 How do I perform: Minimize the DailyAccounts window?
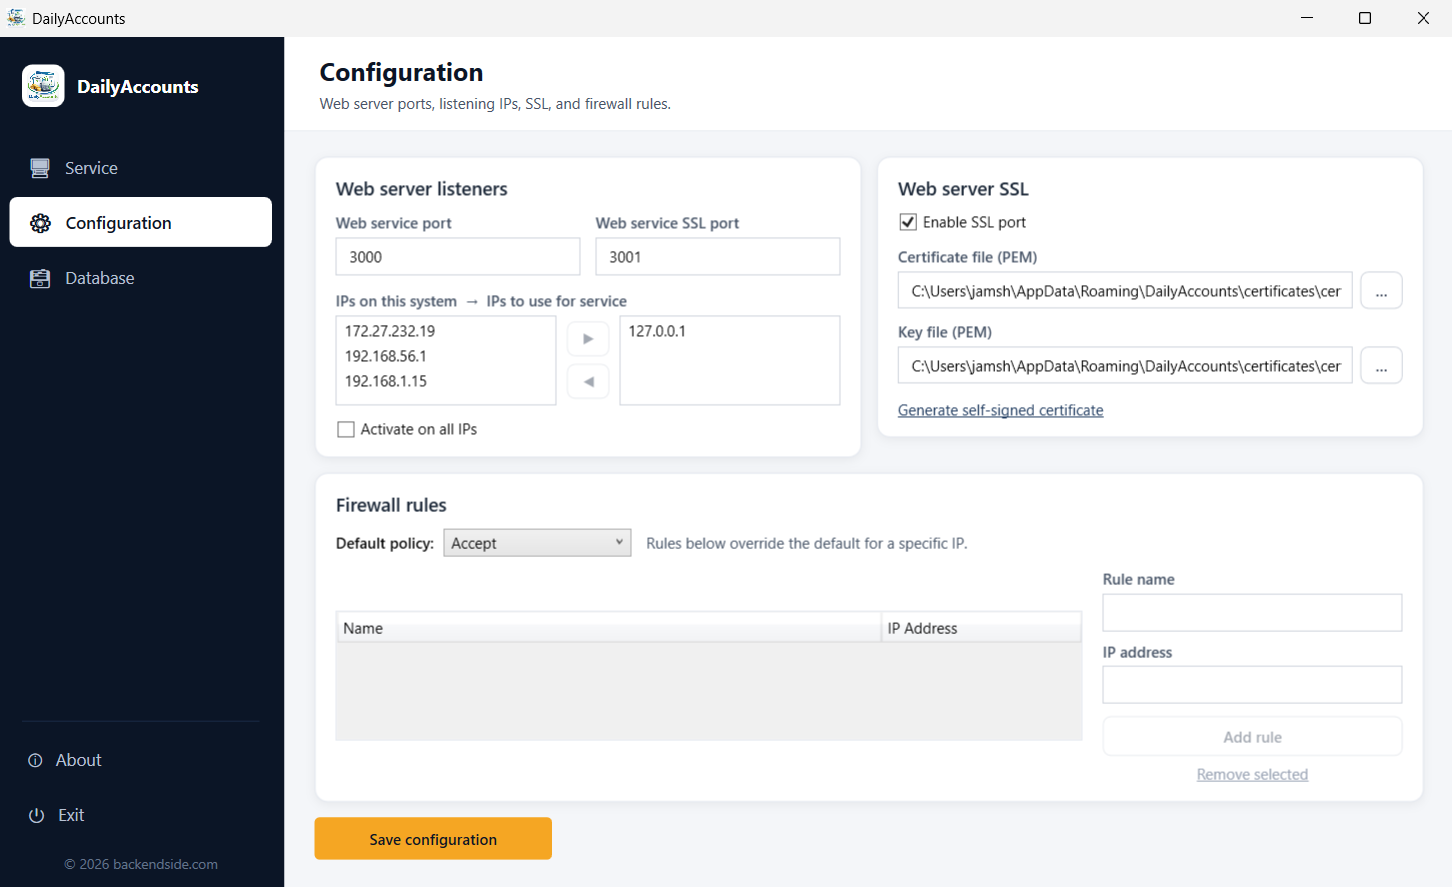1307,18
